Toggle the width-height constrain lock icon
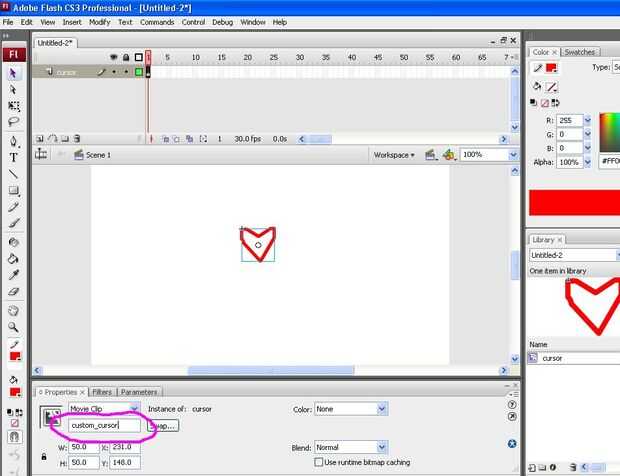The image size is (620, 476). click(x=44, y=457)
